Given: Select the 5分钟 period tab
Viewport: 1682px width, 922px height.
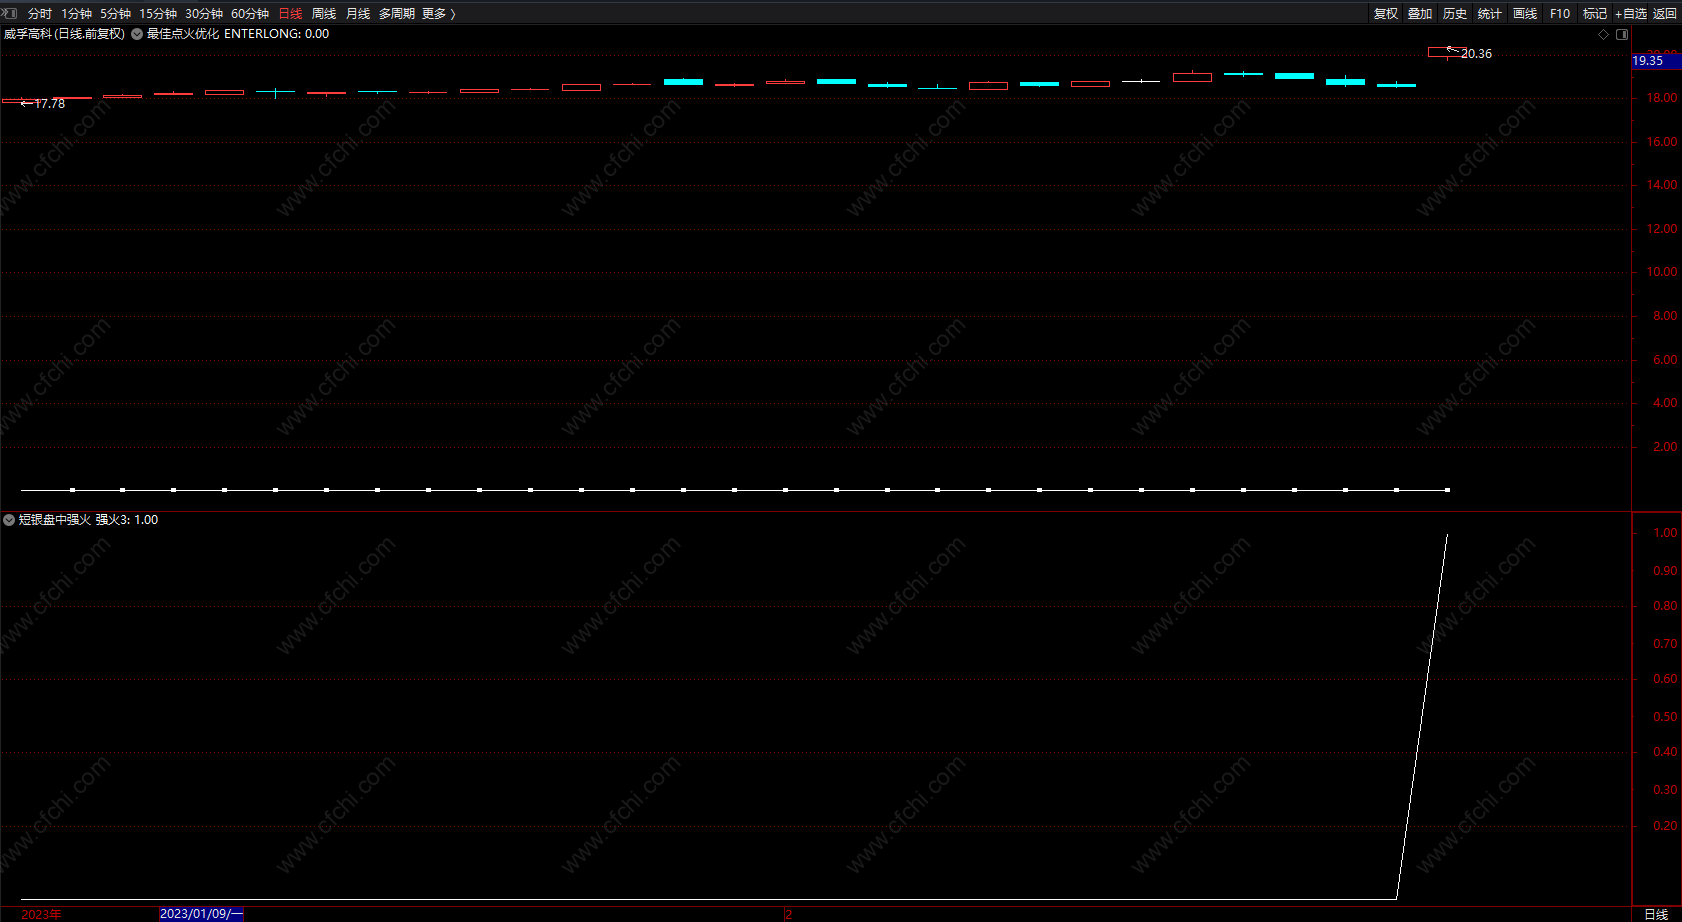Looking at the screenshot, I should pos(115,13).
